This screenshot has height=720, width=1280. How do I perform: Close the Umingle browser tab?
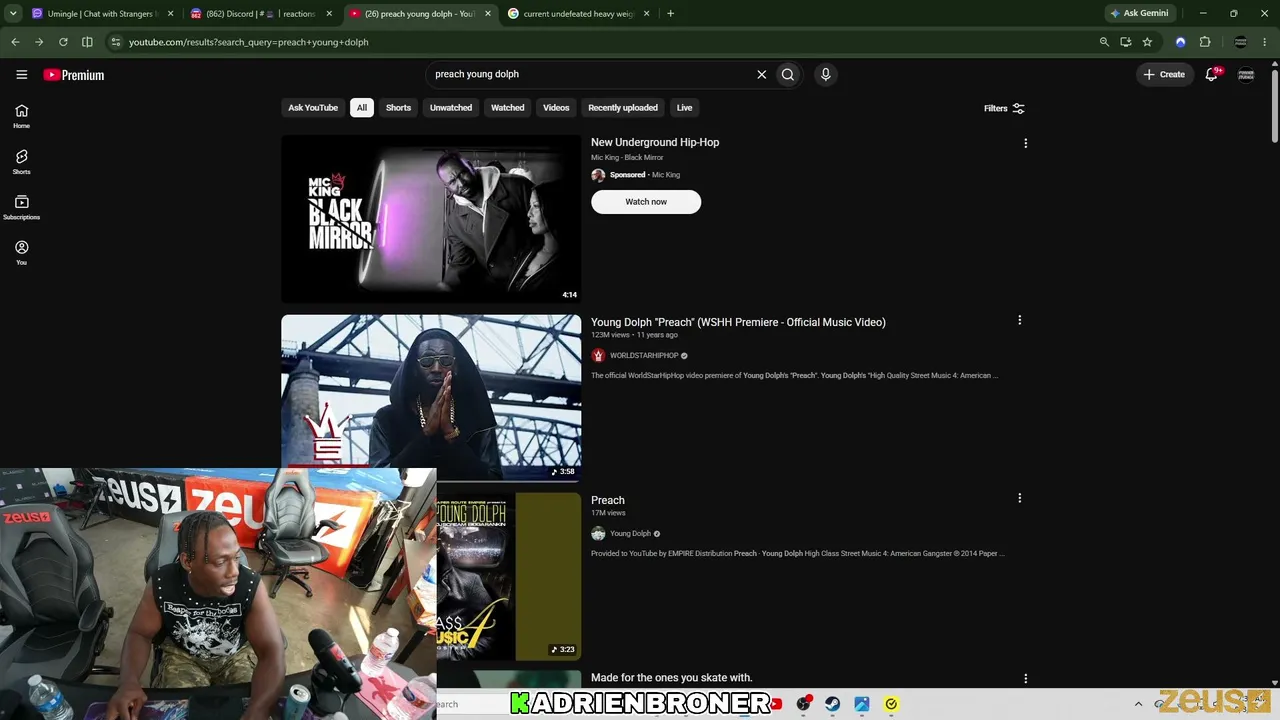pyautogui.click(x=171, y=14)
